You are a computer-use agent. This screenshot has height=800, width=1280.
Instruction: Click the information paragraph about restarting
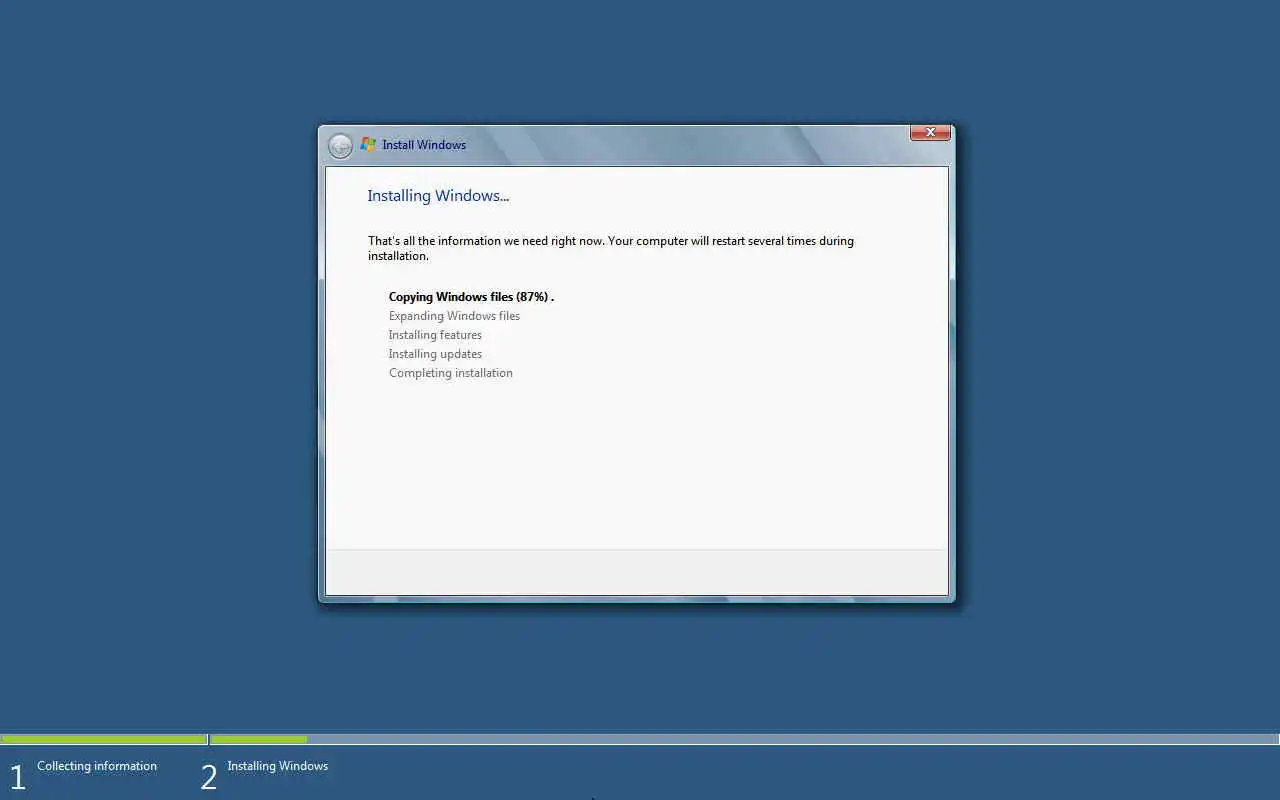(611, 248)
